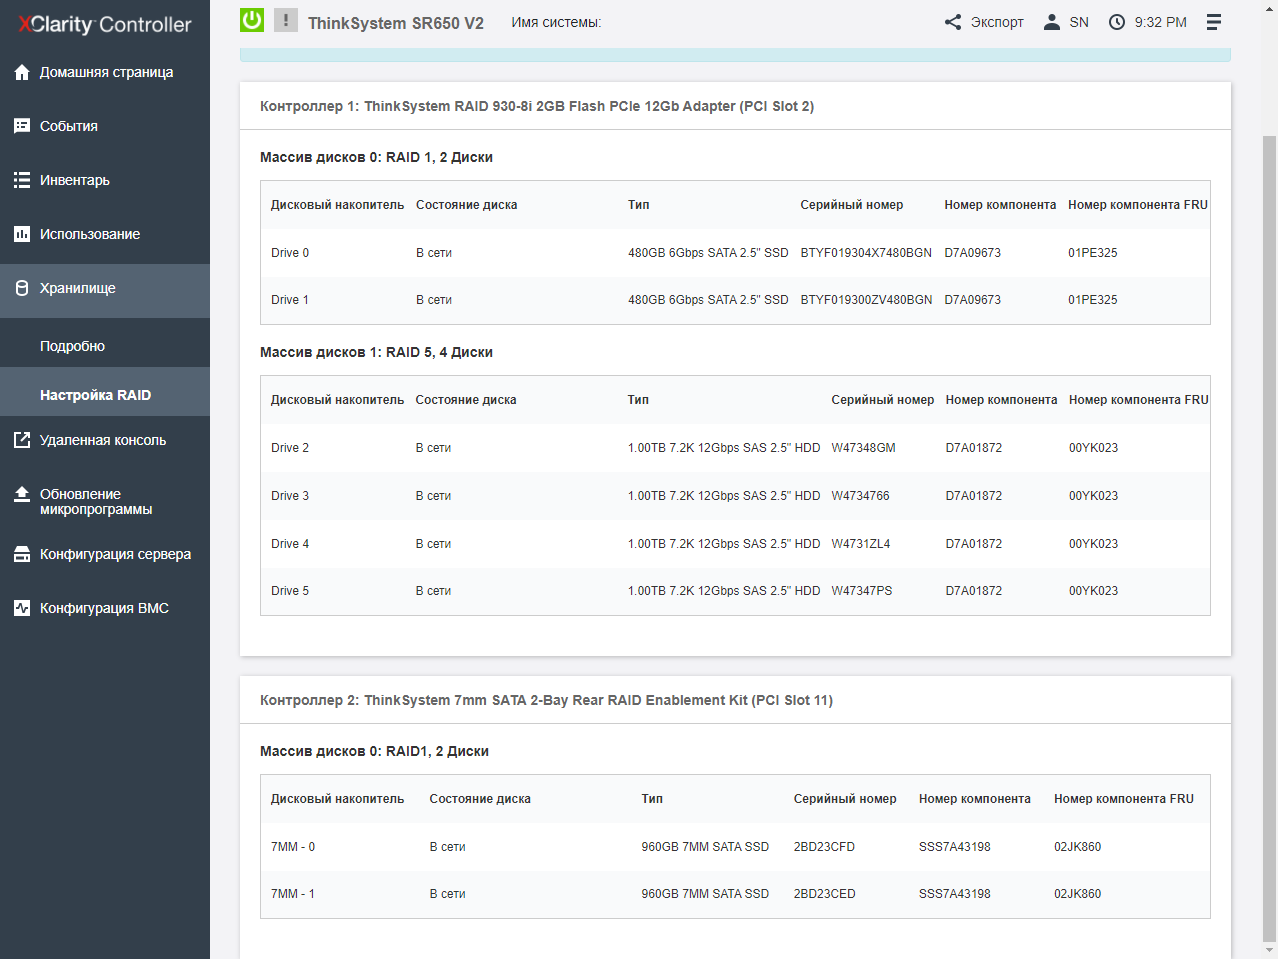Click the gray alert exclamation icon
The height and width of the screenshot is (959, 1278).
point(286,20)
